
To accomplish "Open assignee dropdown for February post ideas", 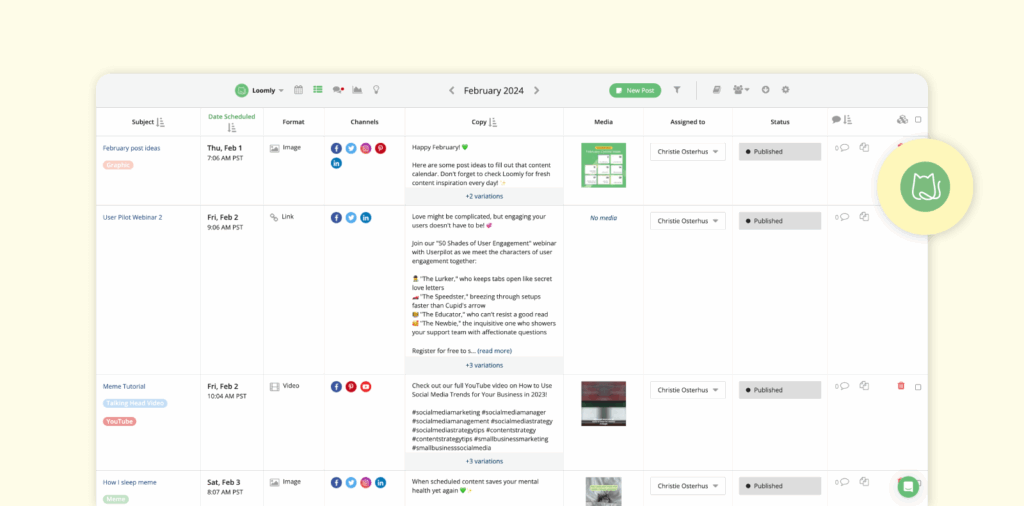I will tap(688, 151).
